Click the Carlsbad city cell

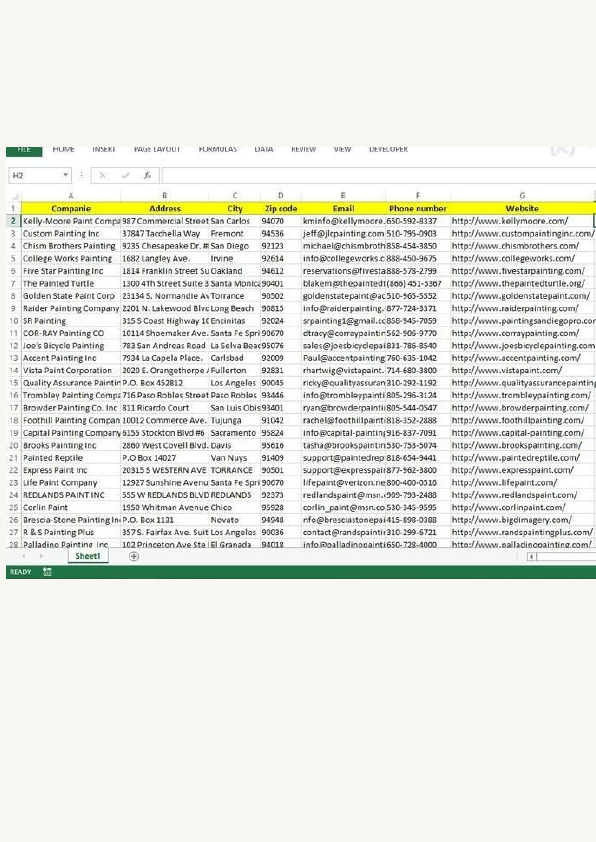(x=235, y=358)
